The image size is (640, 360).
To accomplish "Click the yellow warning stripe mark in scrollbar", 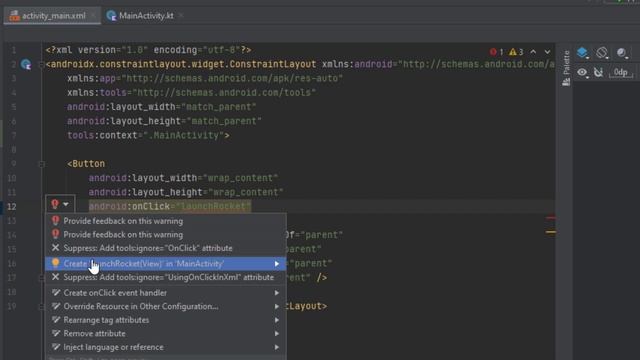I will [551, 232].
